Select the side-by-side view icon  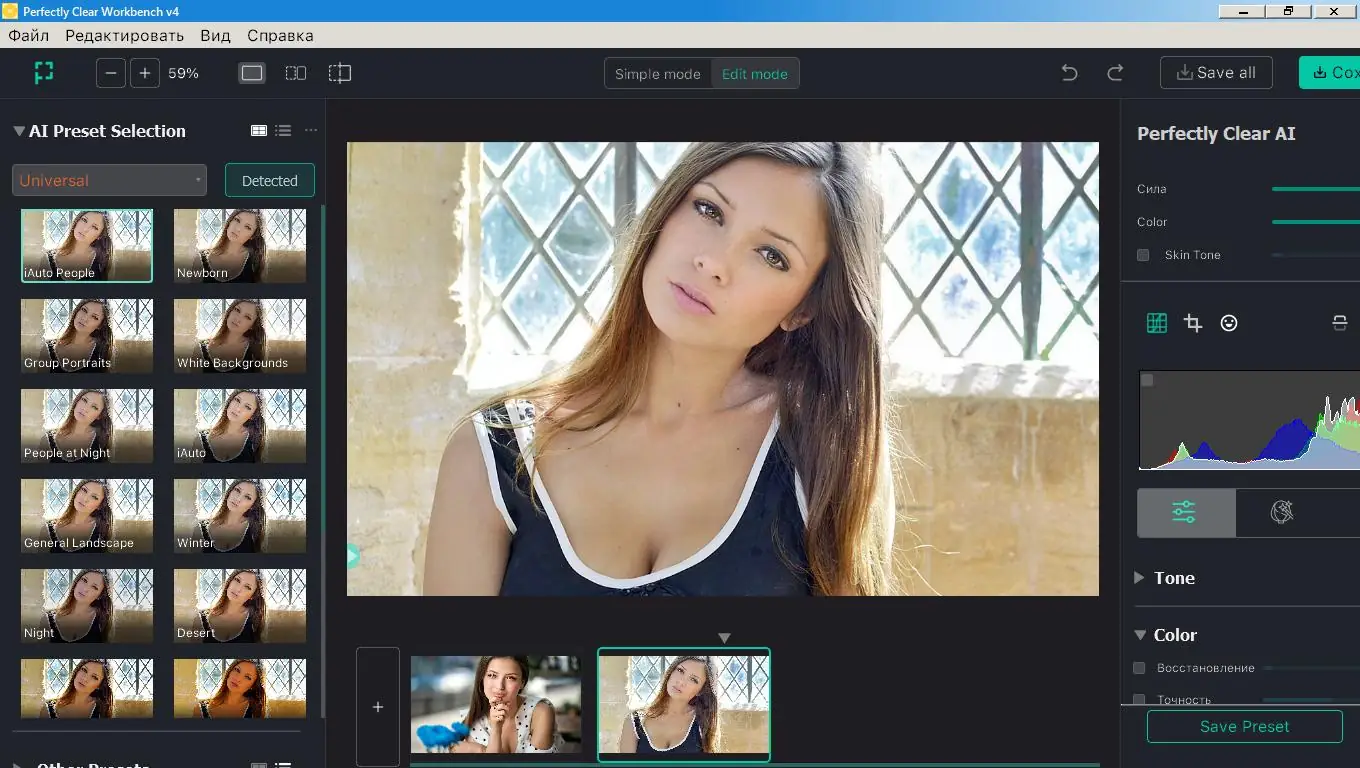[295, 72]
